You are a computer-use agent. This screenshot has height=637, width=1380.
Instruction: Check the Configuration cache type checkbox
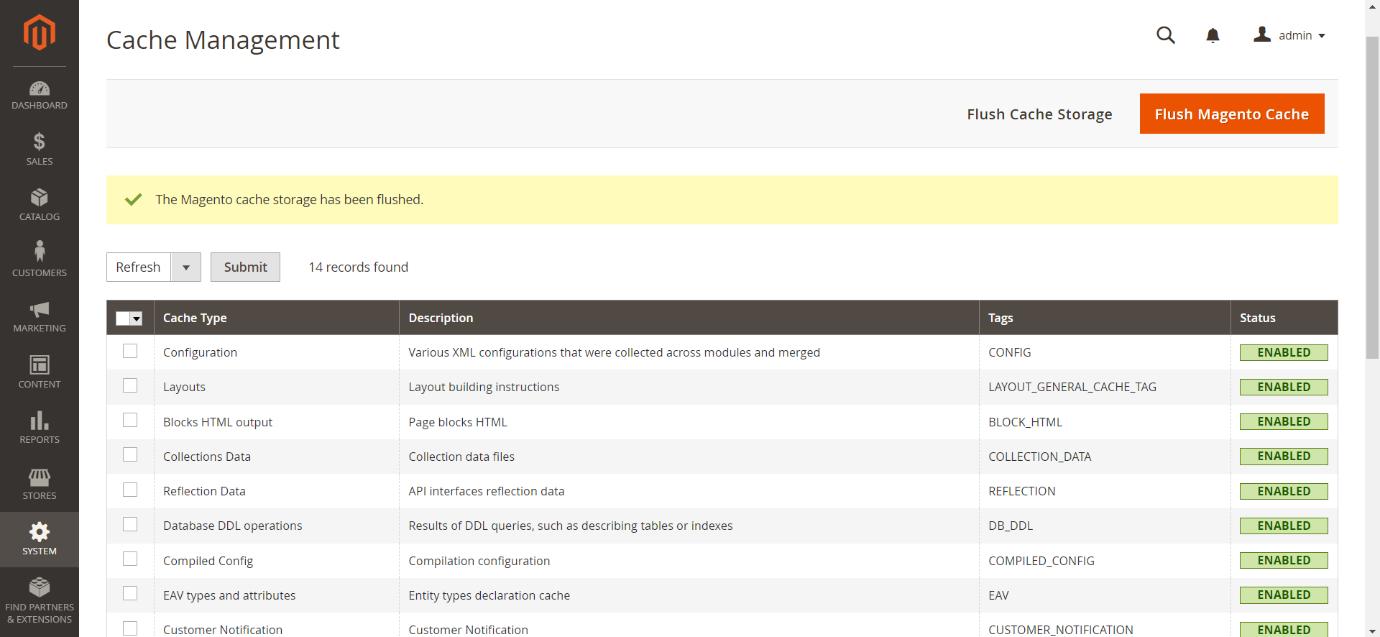tap(130, 351)
